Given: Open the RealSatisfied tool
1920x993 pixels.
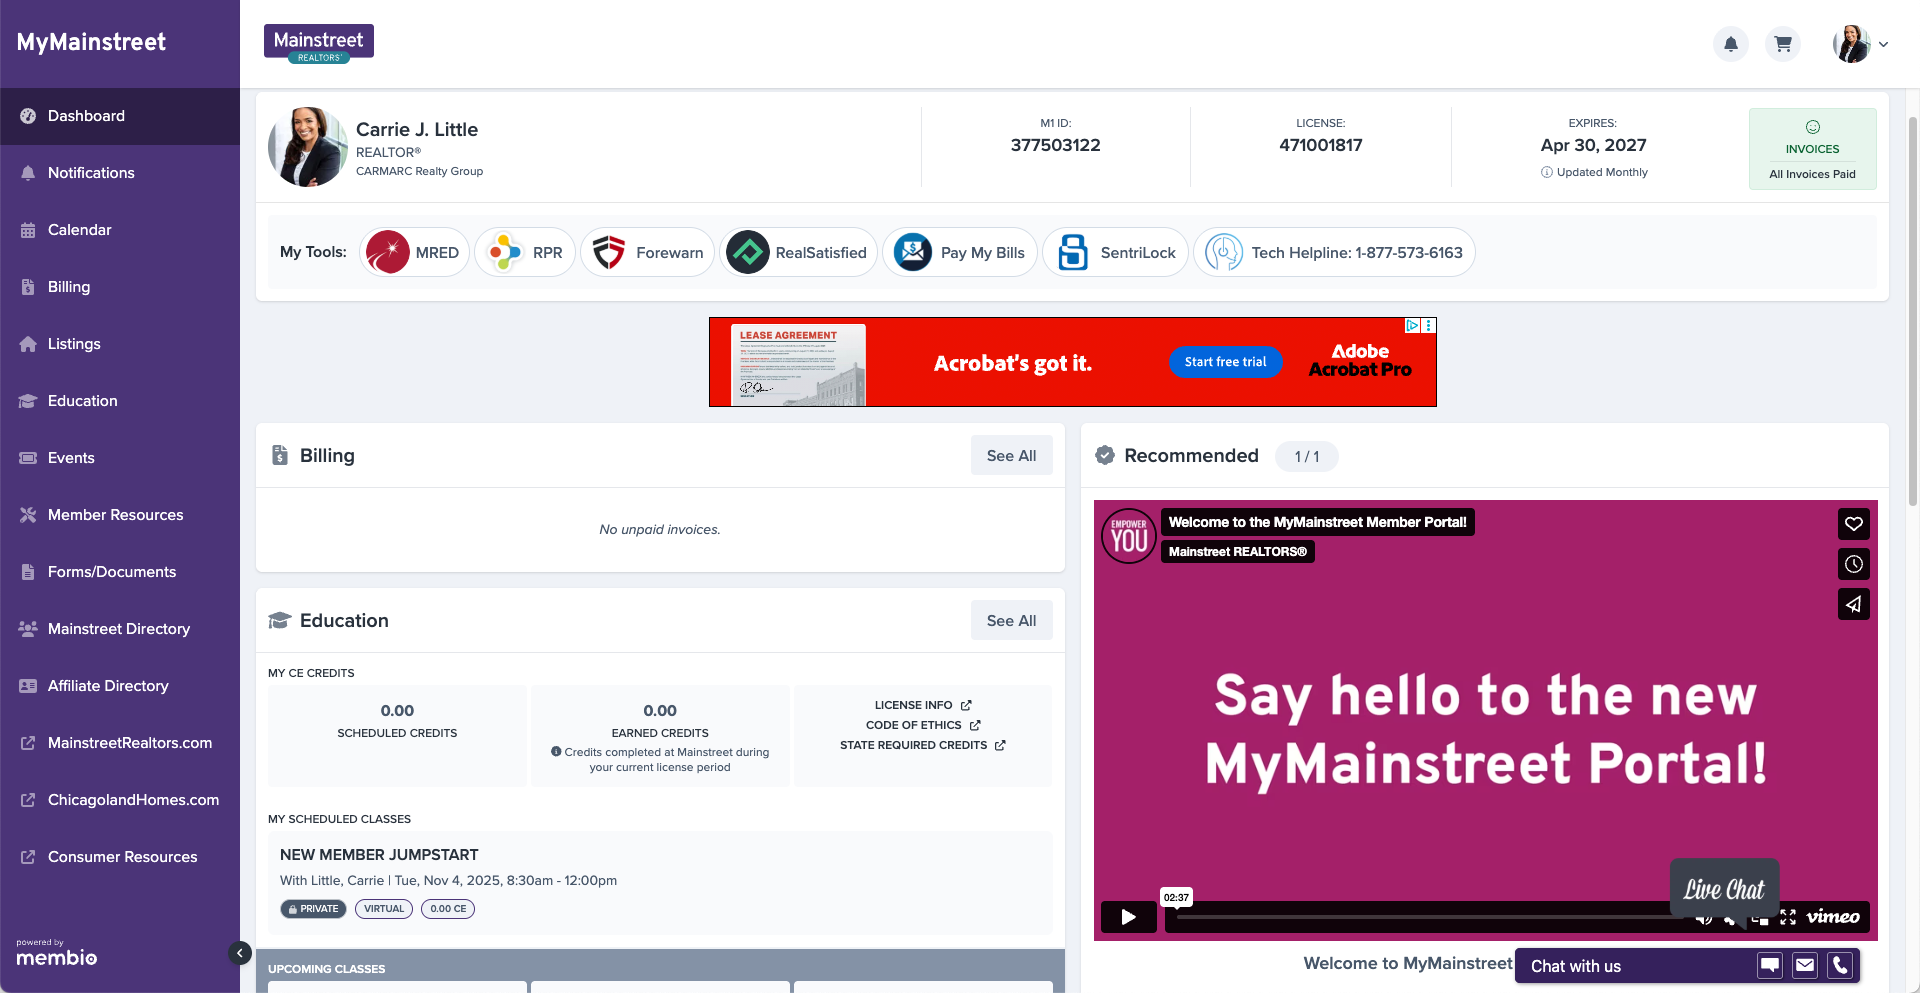Looking at the screenshot, I should 798,252.
